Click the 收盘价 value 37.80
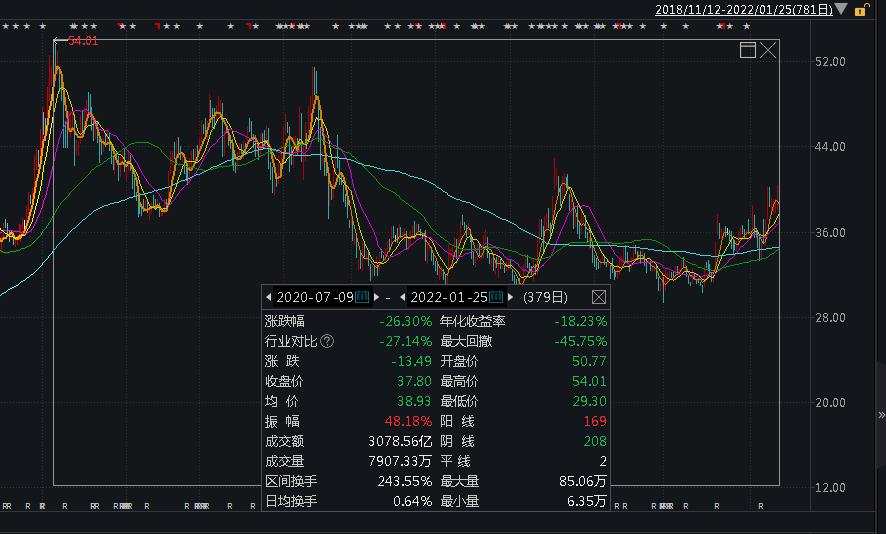The image size is (886, 534). 414,381
